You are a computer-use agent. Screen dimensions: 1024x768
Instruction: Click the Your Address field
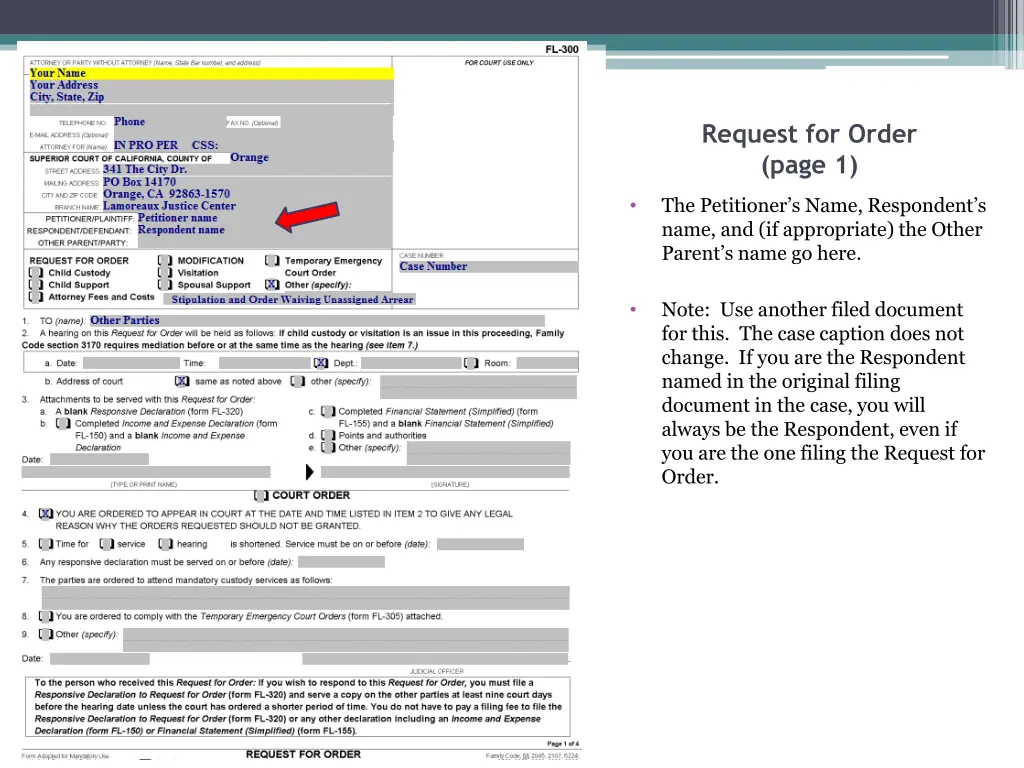point(211,86)
